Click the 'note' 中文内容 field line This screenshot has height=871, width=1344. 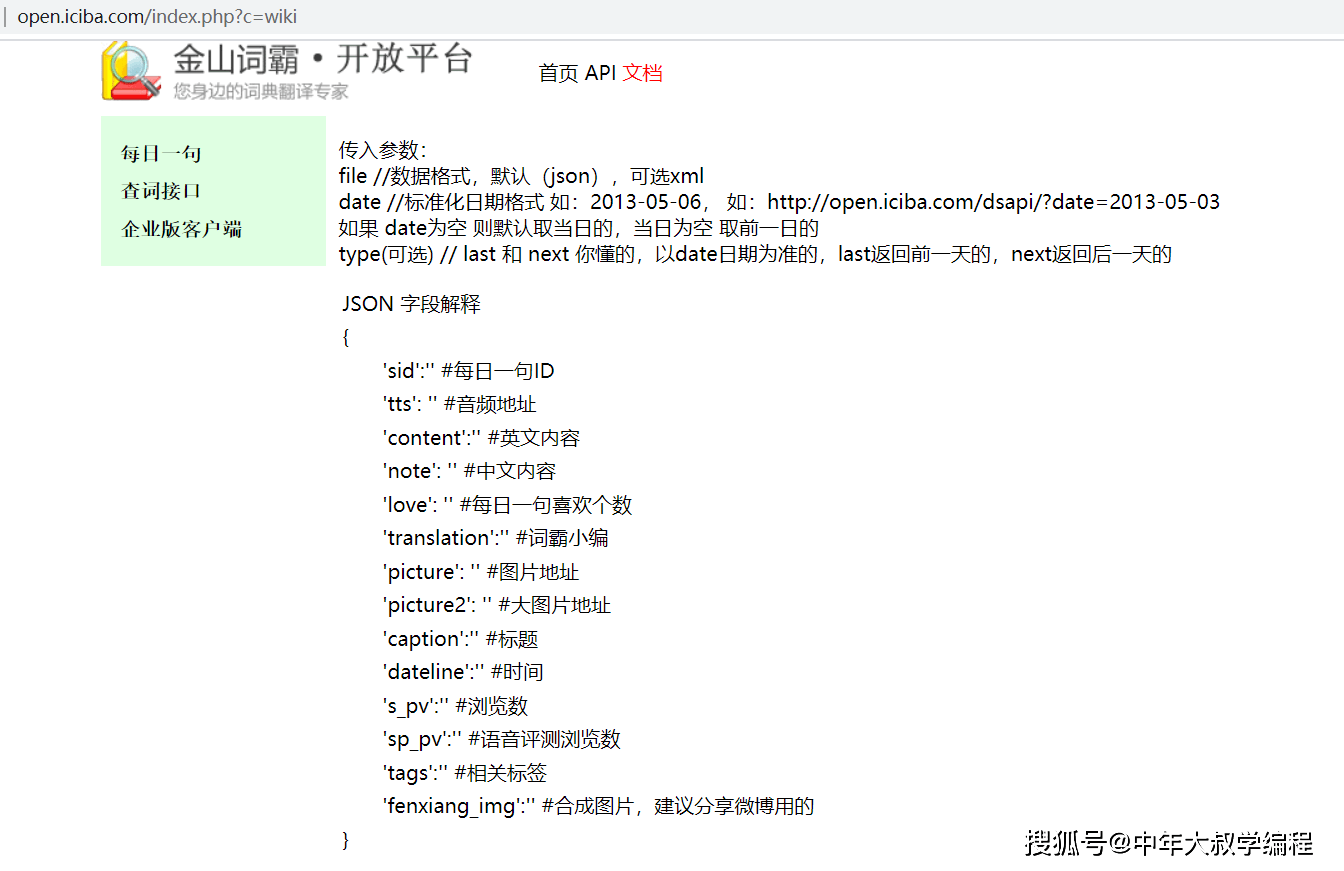pos(469,471)
